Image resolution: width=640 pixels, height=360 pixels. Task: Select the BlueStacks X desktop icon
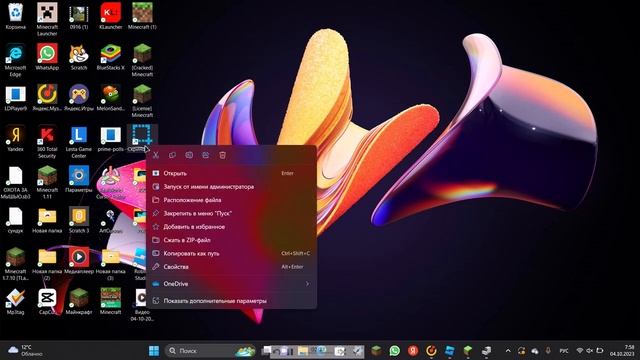click(x=111, y=57)
